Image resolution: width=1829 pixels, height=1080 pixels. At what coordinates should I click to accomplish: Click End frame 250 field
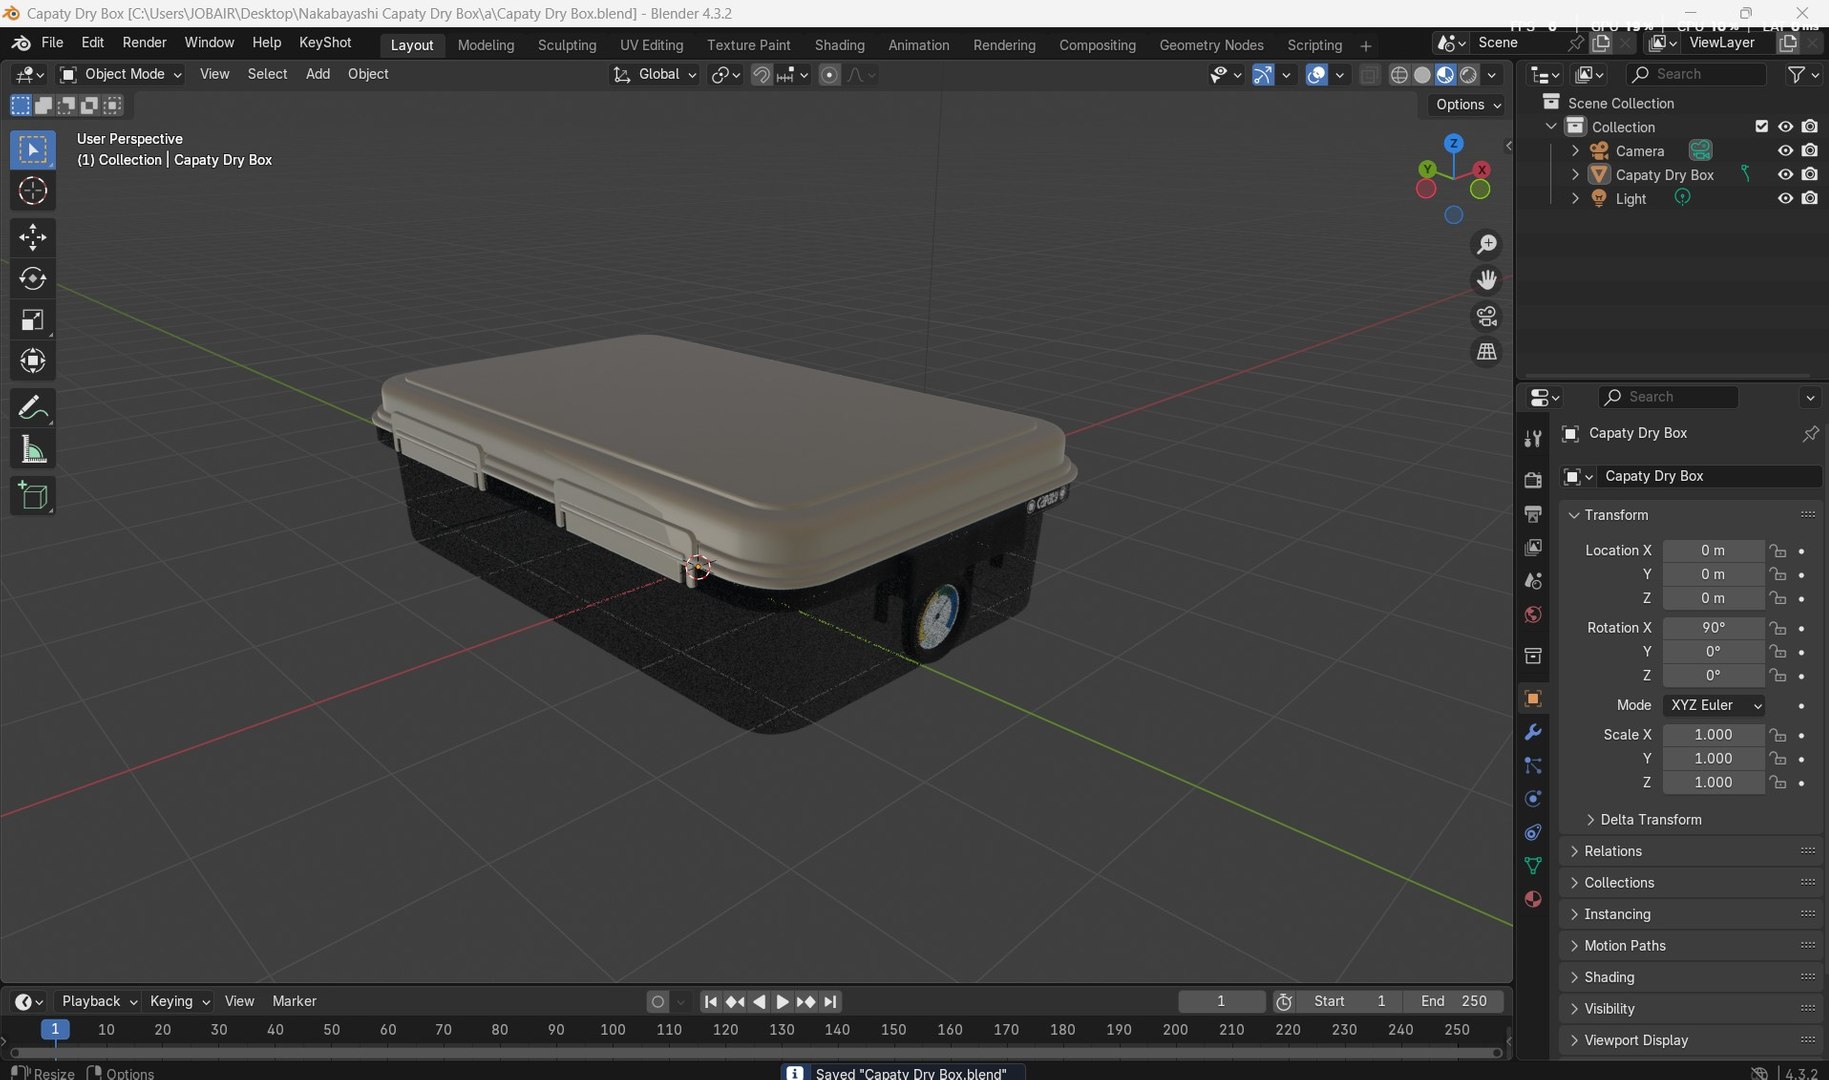pos(1453,1001)
